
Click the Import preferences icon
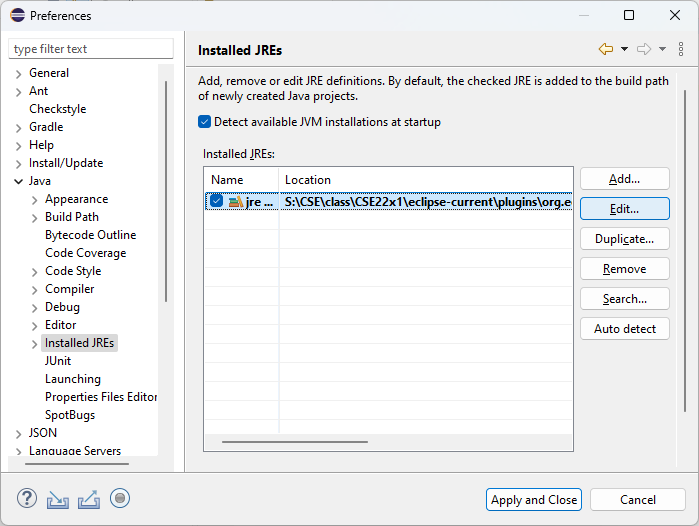pos(58,499)
